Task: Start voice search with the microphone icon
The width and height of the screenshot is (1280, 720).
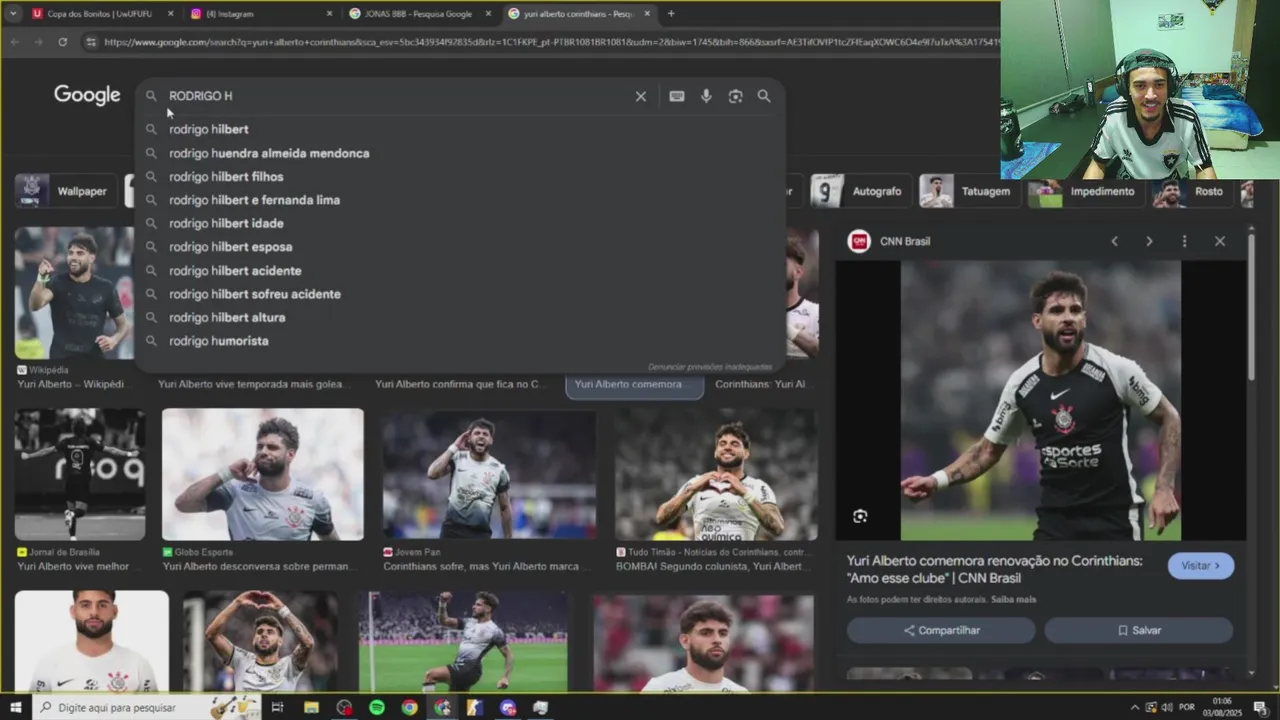Action: (706, 96)
